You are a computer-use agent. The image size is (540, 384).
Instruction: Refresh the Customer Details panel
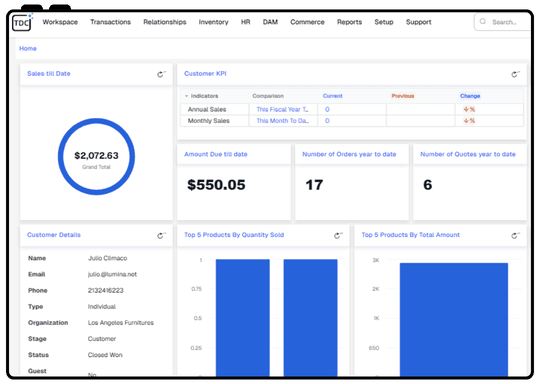(x=161, y=236)
